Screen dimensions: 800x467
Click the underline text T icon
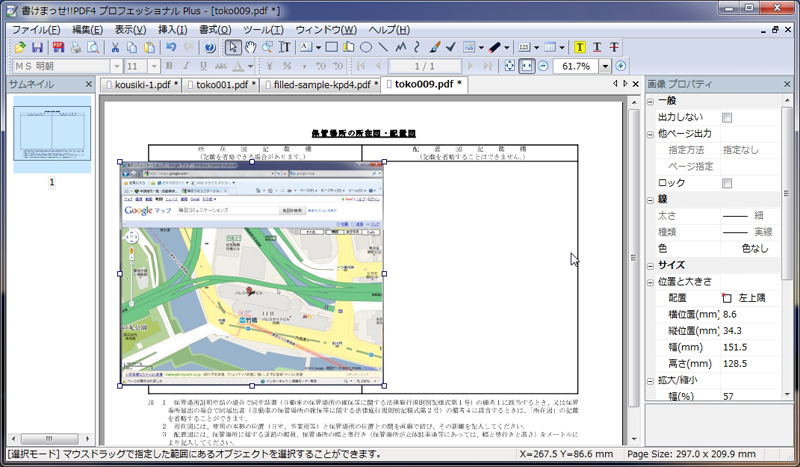tap(597, 47)
